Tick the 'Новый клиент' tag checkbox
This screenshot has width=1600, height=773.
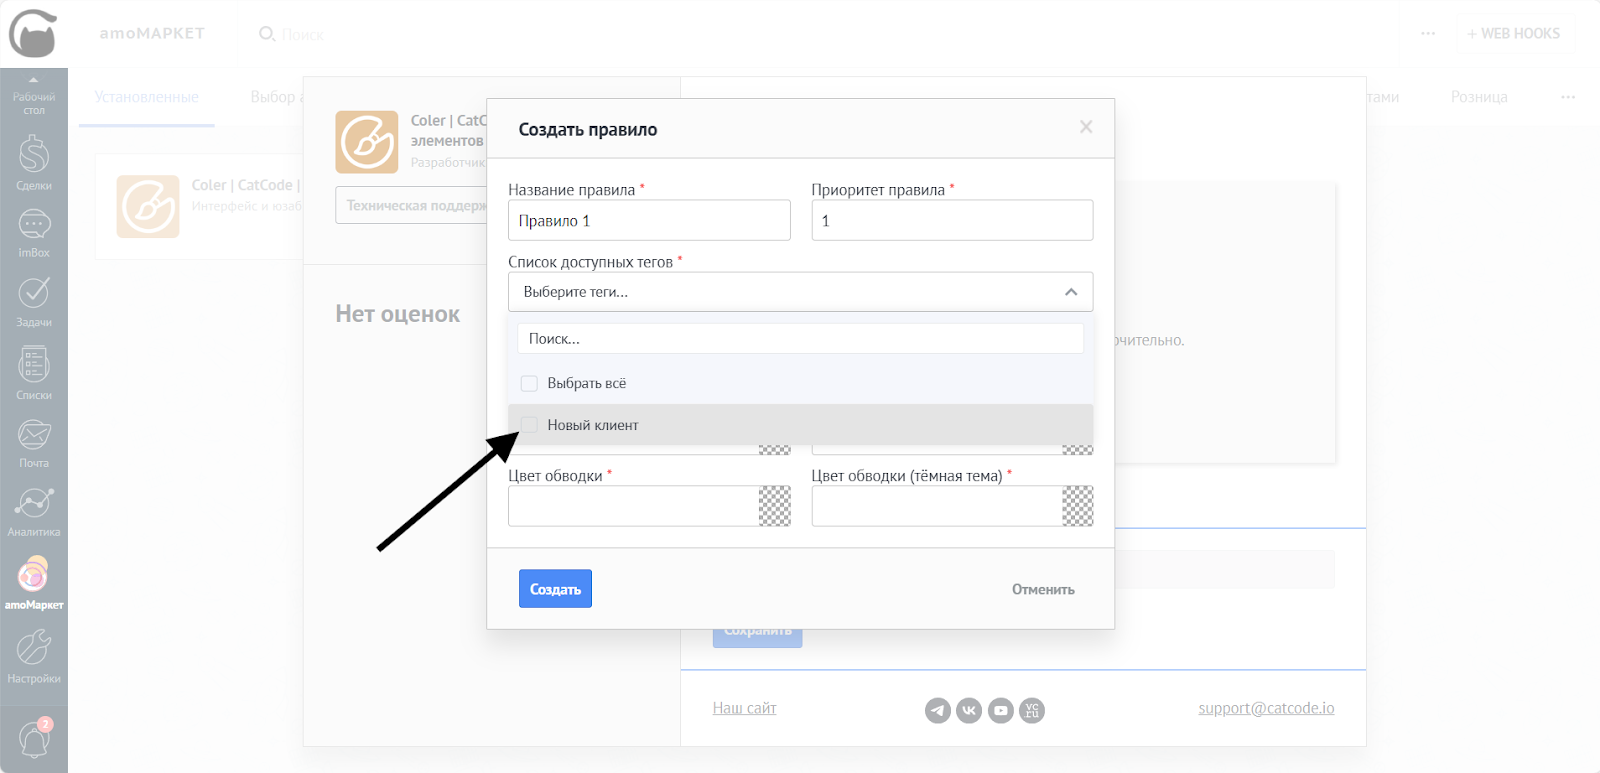click(529, 425)
